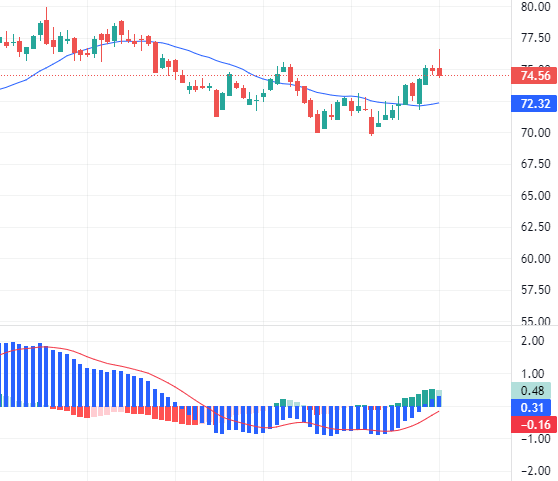This screenshot has height=481, width=558.
Task: Click the 62.50 price axis label
Action: [x=536, y=227]
